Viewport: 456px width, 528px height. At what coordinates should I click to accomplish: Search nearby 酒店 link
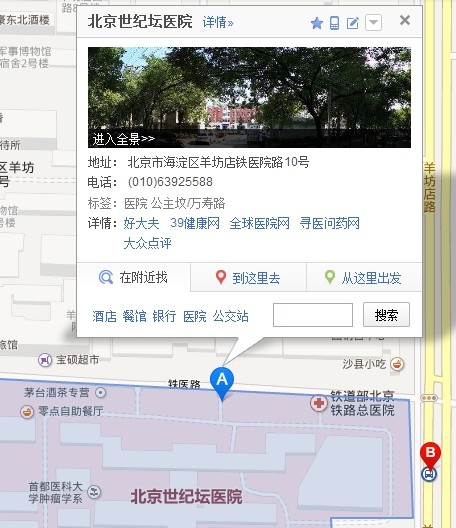coord(104,317)
